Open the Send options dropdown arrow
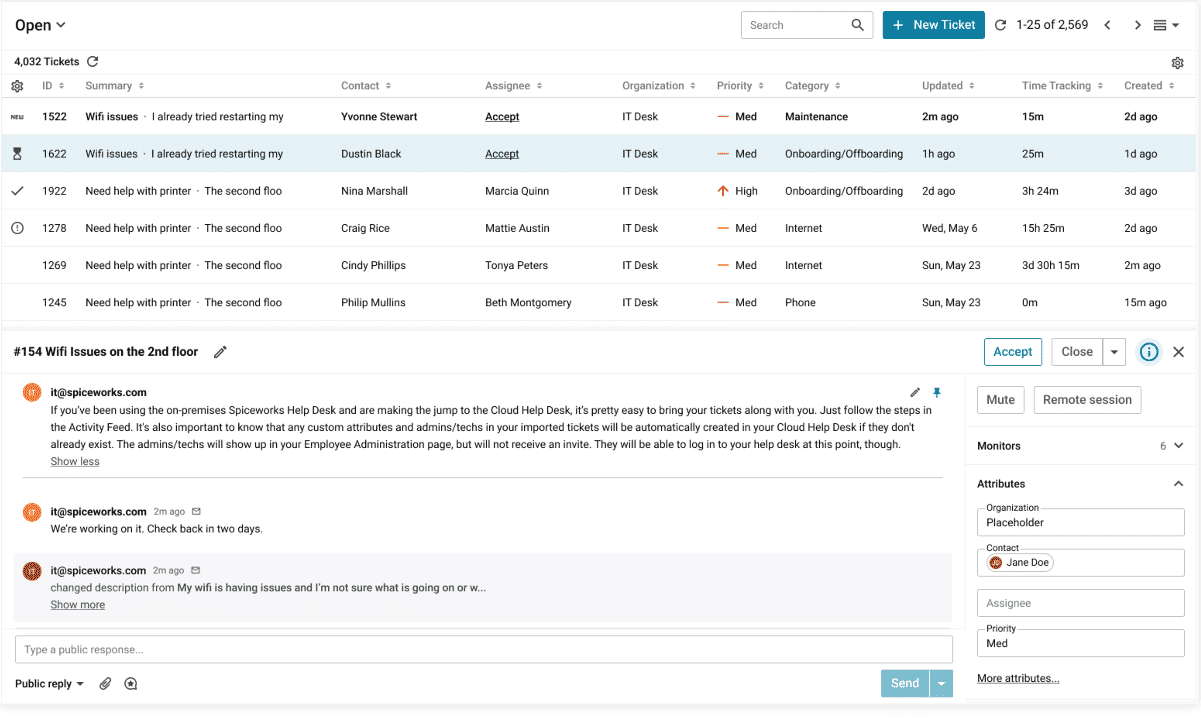Image resolution: width=1201 pixels, height=722 pixels. [941, 683]
